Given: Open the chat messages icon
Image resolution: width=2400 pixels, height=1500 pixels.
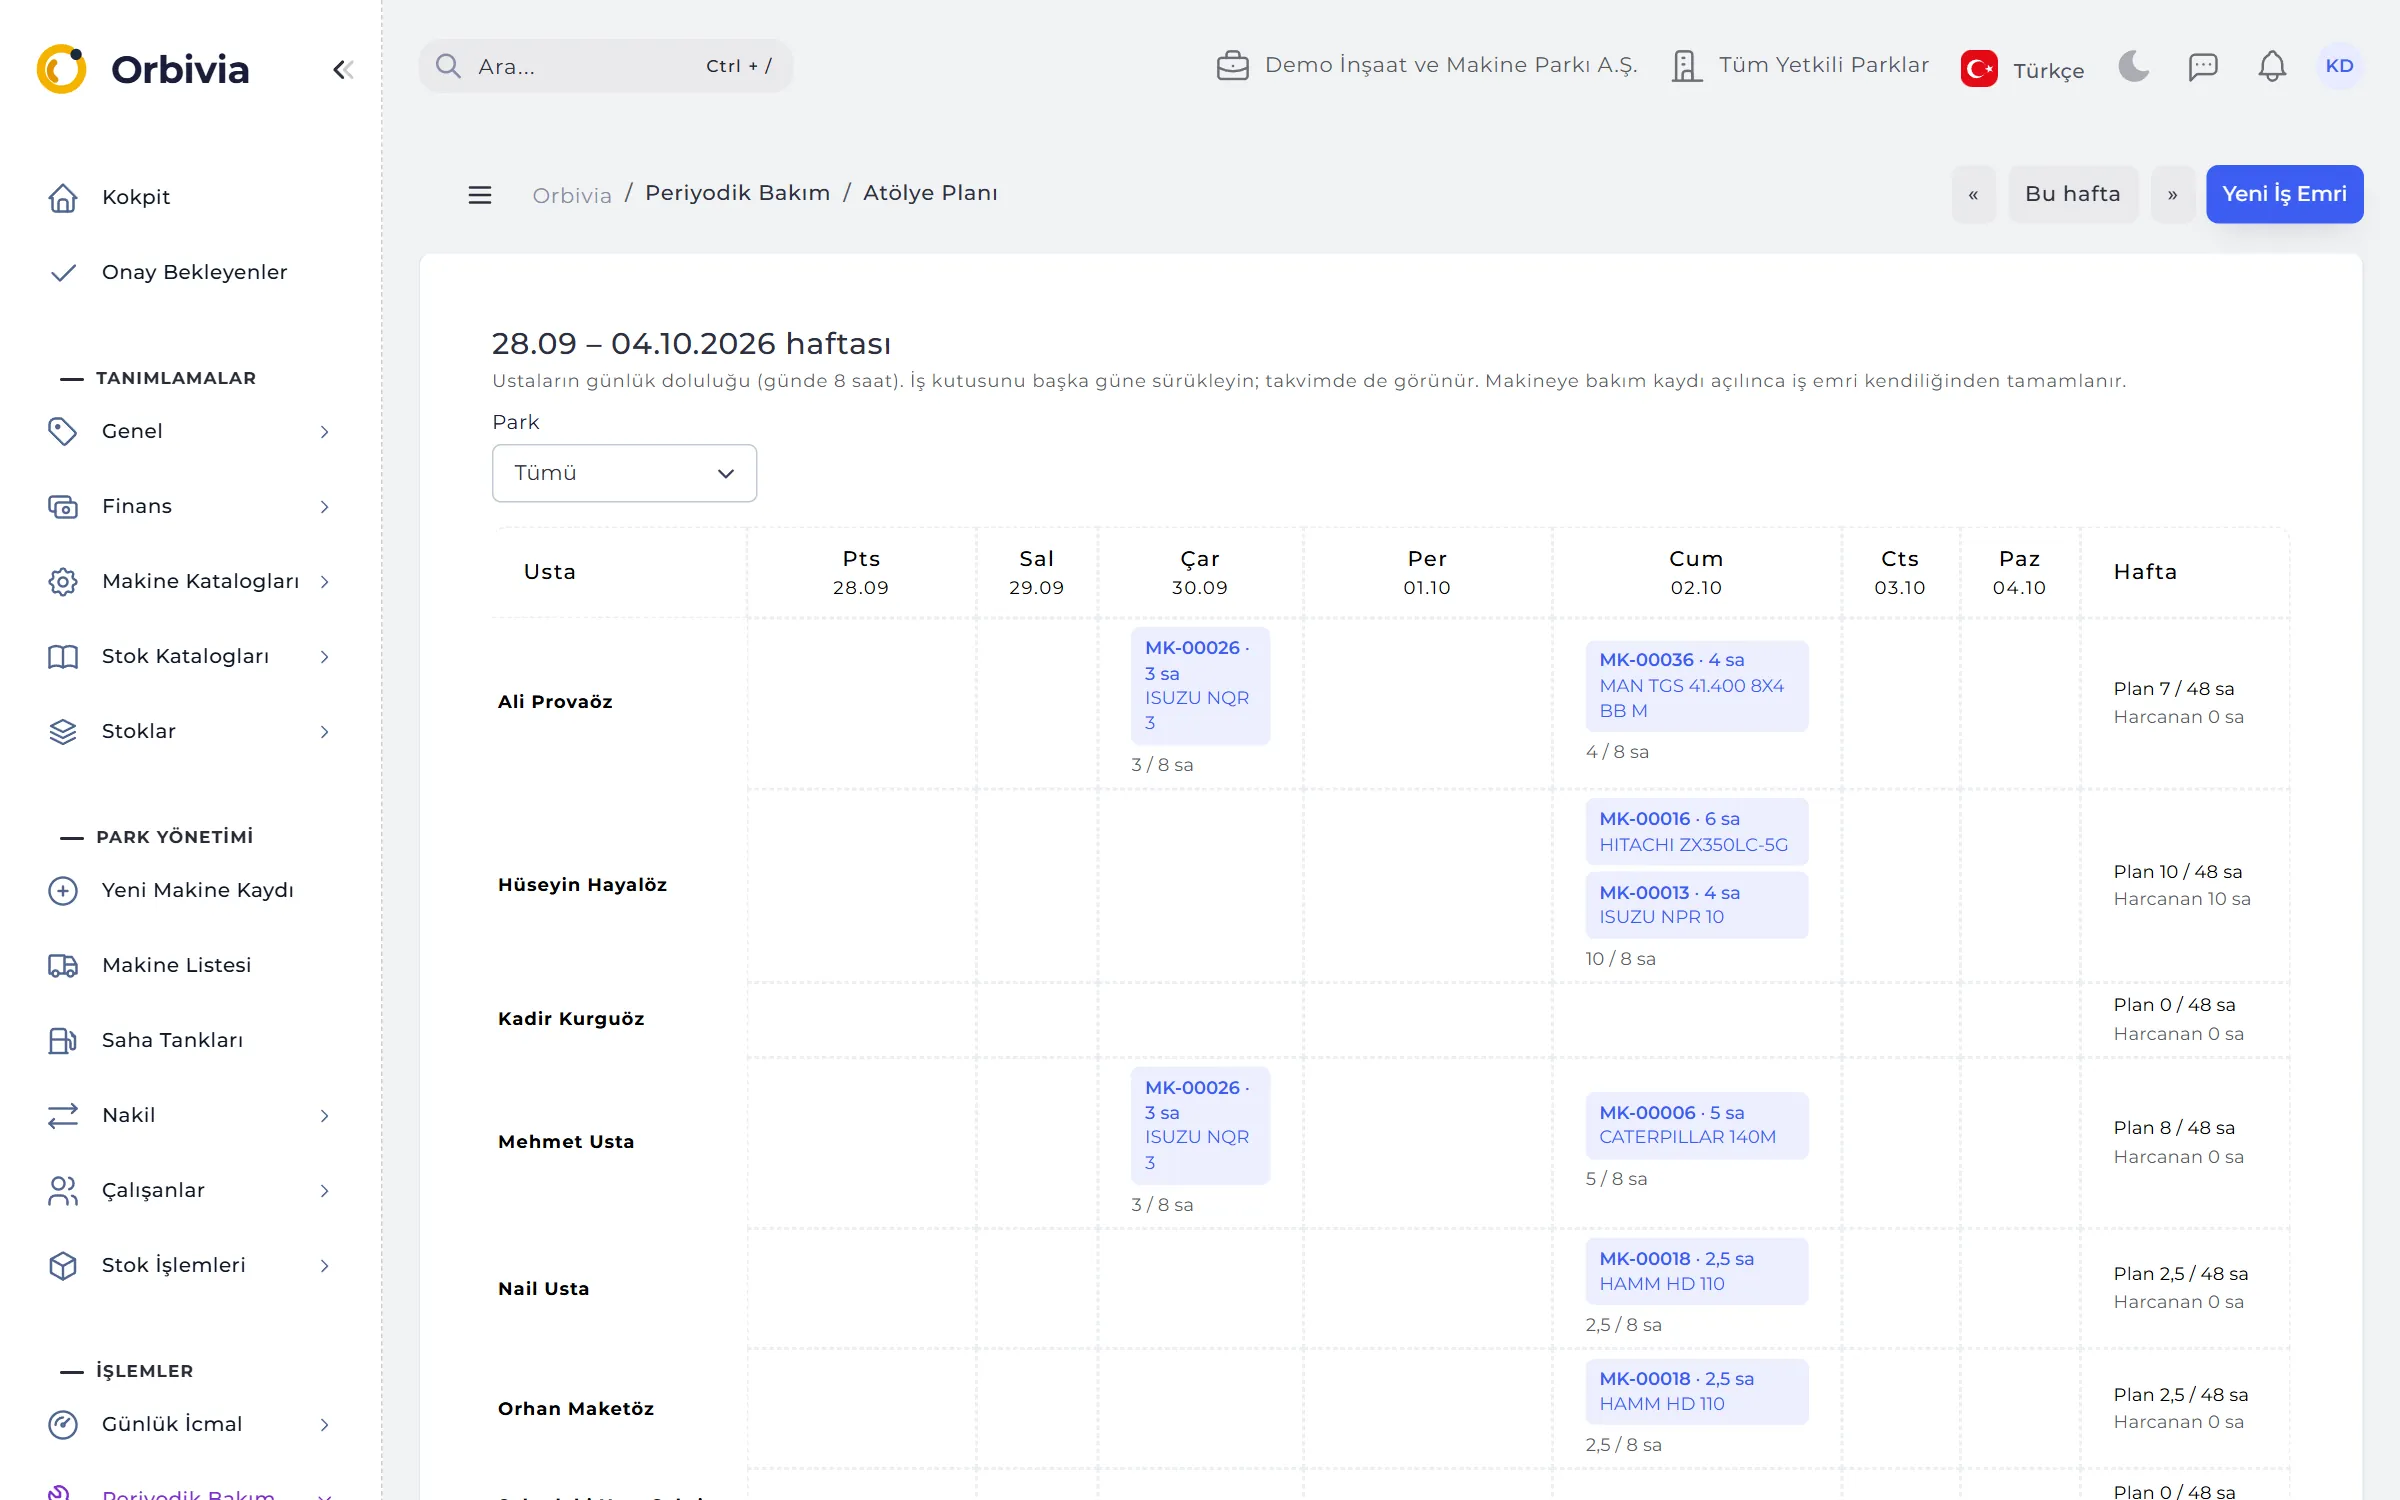Looking at the screenshot, I should tap(2203, 66).
